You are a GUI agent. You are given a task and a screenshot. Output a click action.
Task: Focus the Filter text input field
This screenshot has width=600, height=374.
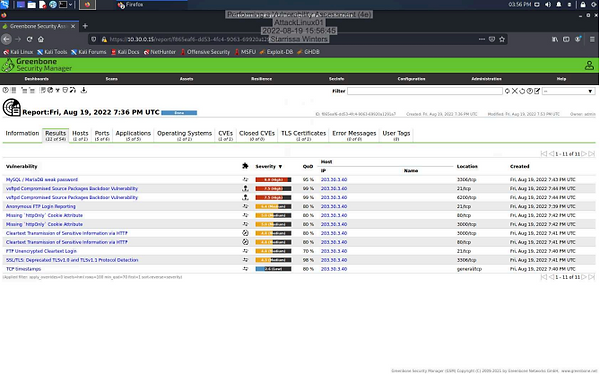pyautogui.click(x=425, y=91)
